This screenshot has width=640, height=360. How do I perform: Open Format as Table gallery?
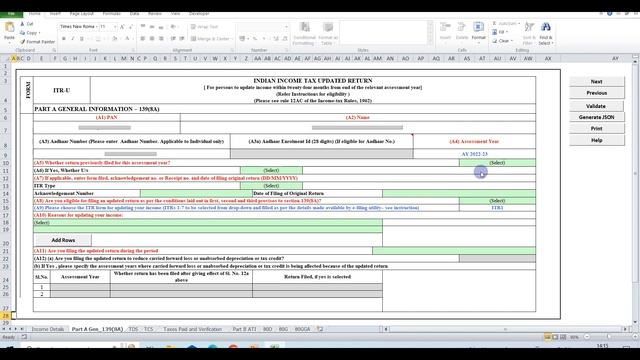327,33
